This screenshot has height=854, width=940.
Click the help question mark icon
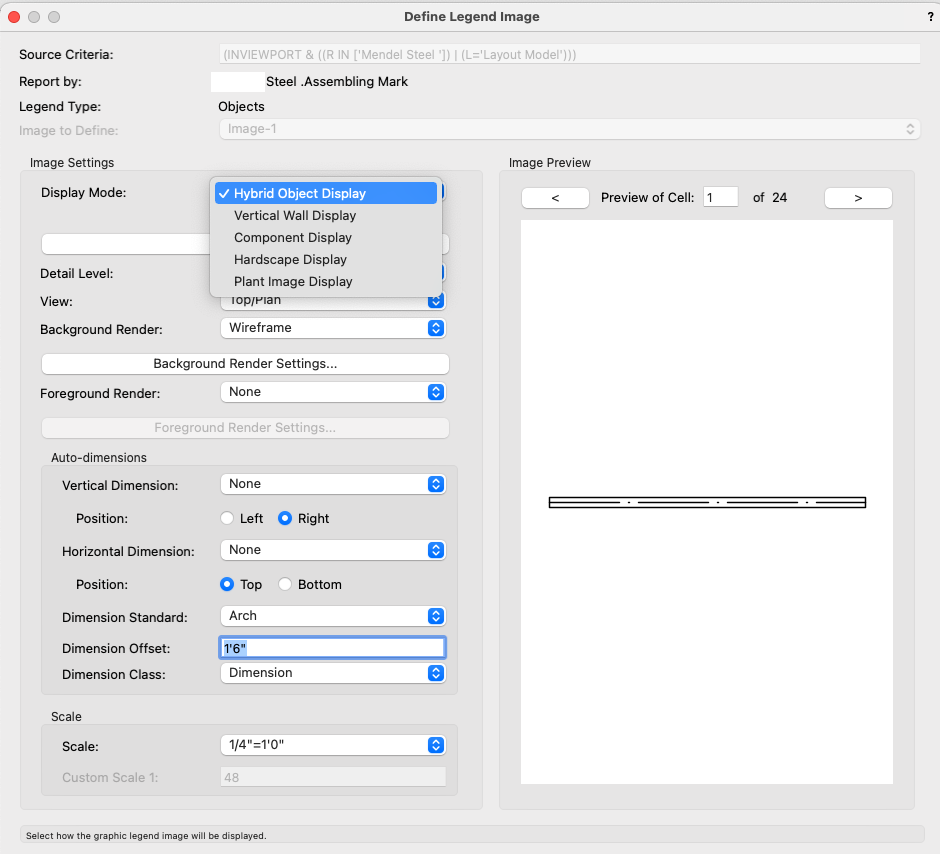pos(930,17)
